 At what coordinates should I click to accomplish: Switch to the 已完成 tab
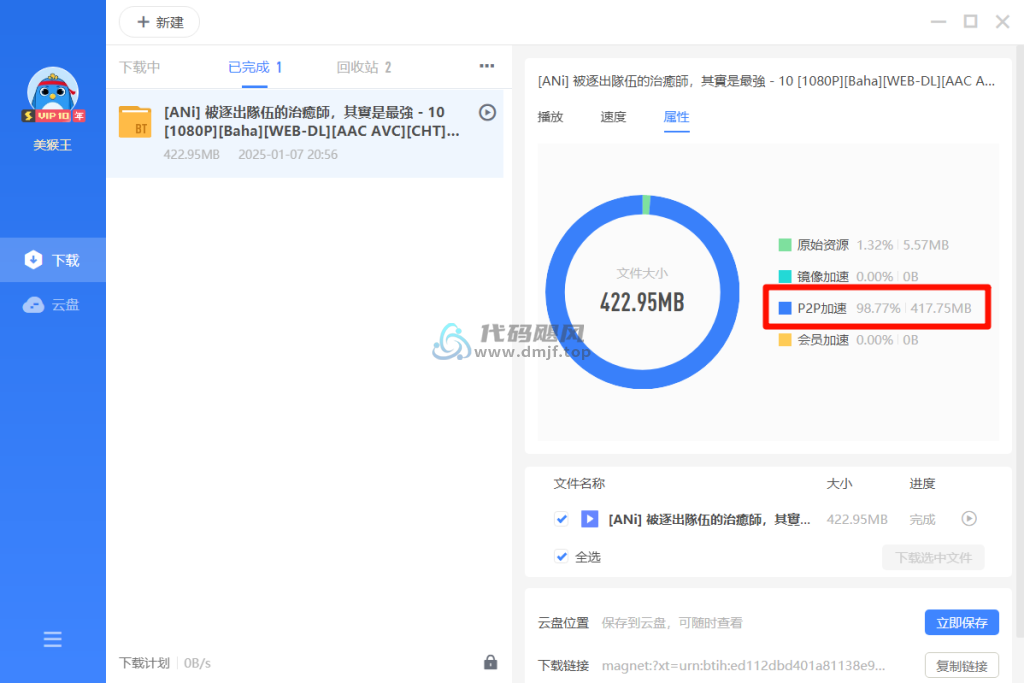[x=255, y=67]
